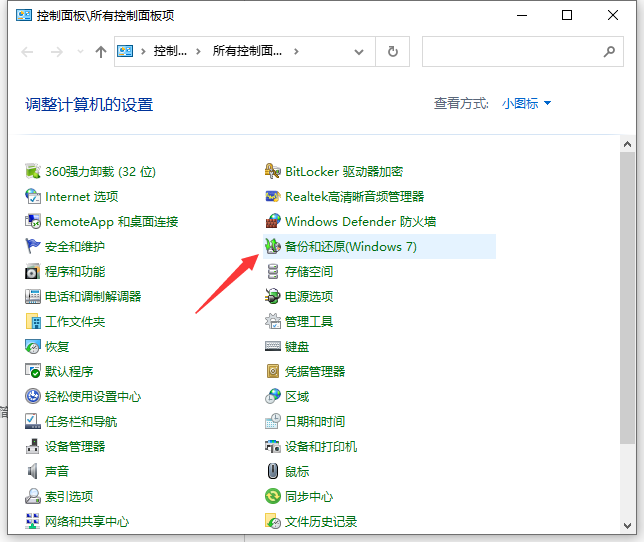Click the 备份和还原(Windows 7) icon
This screenshot has width=644, height=542.
(273, 247)
